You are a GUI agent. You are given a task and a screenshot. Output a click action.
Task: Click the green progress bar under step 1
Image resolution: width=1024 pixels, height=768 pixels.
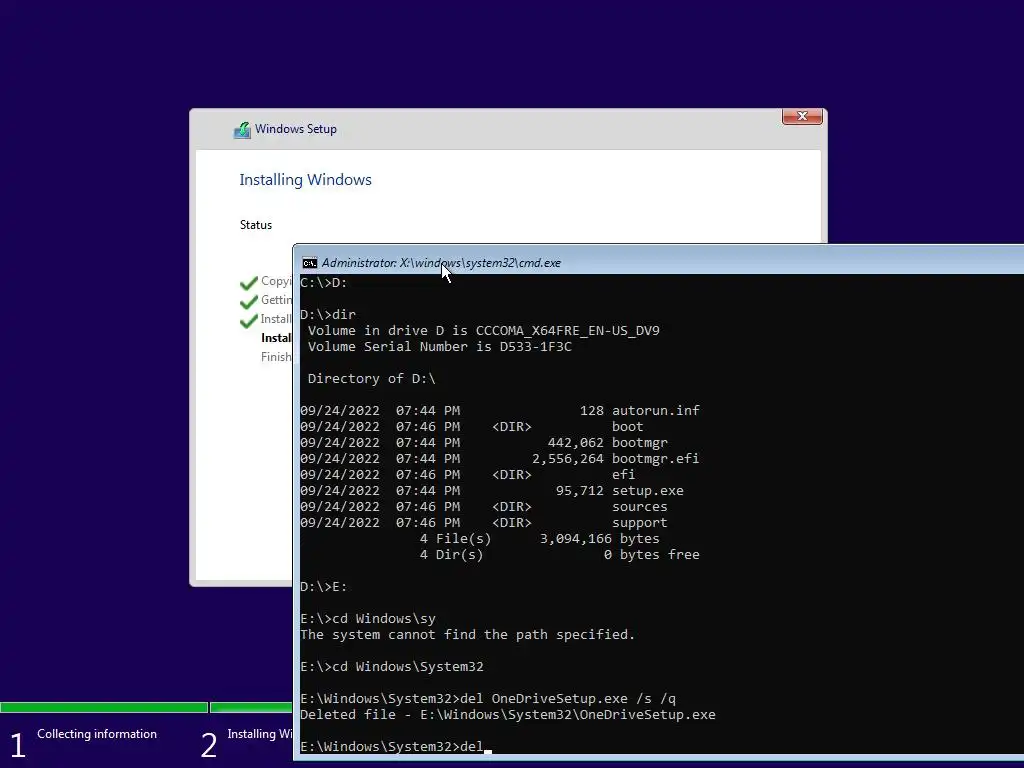pos(104,707)
